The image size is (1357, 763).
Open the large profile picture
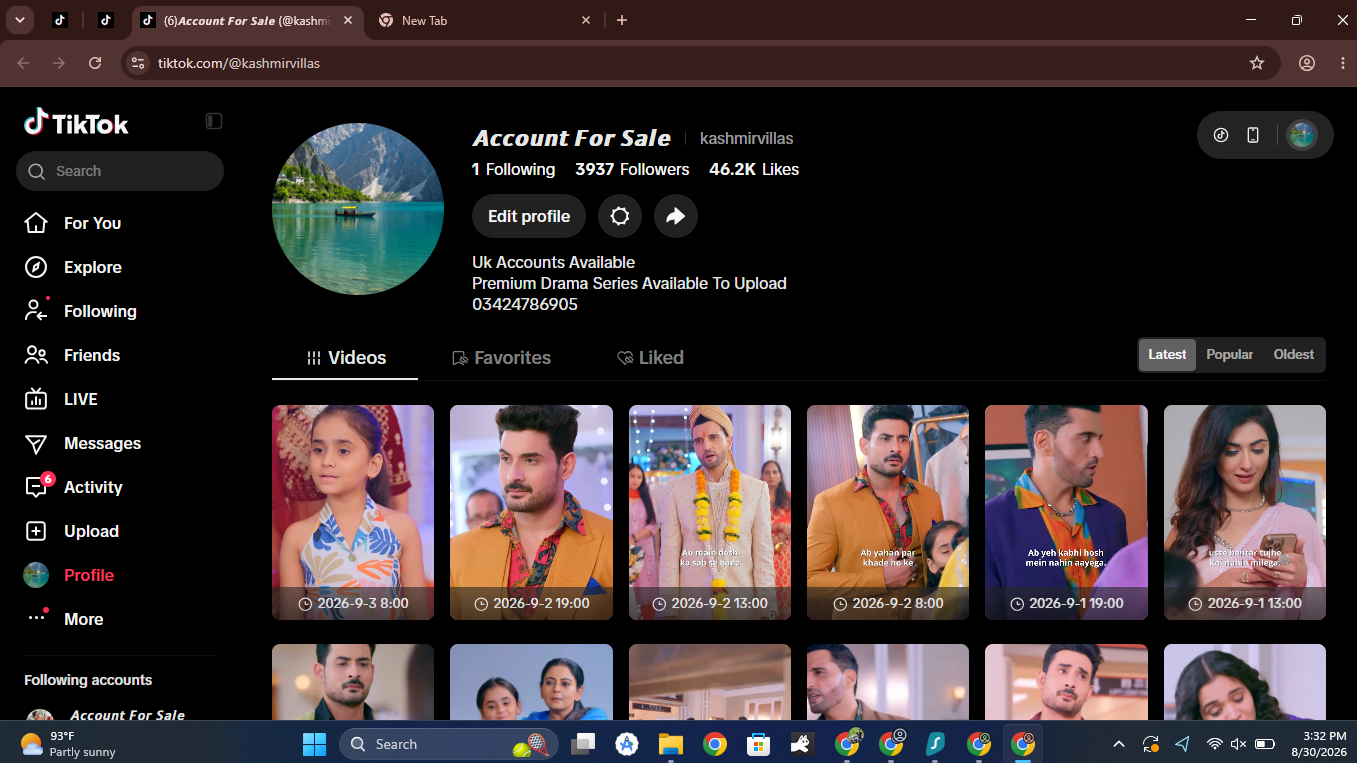358,209
